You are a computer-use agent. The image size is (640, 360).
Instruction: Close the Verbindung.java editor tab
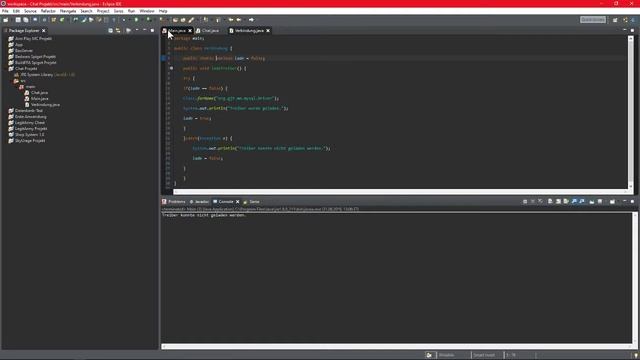point(268,31)
